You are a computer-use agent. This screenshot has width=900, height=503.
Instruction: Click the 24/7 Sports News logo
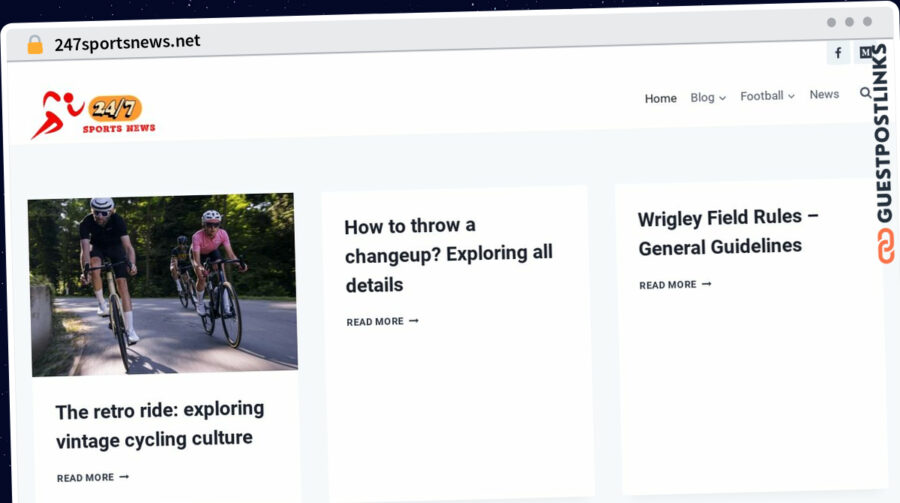[93, 115]
